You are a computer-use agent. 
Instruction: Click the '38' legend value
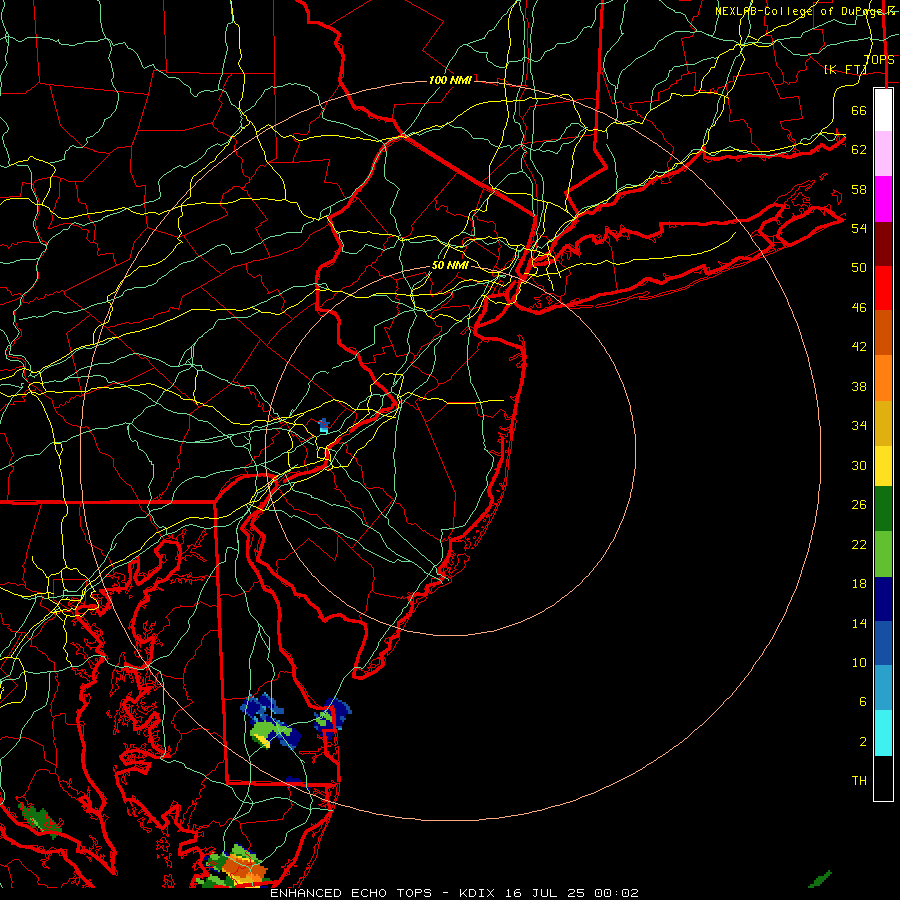click(x=859, y=387)
